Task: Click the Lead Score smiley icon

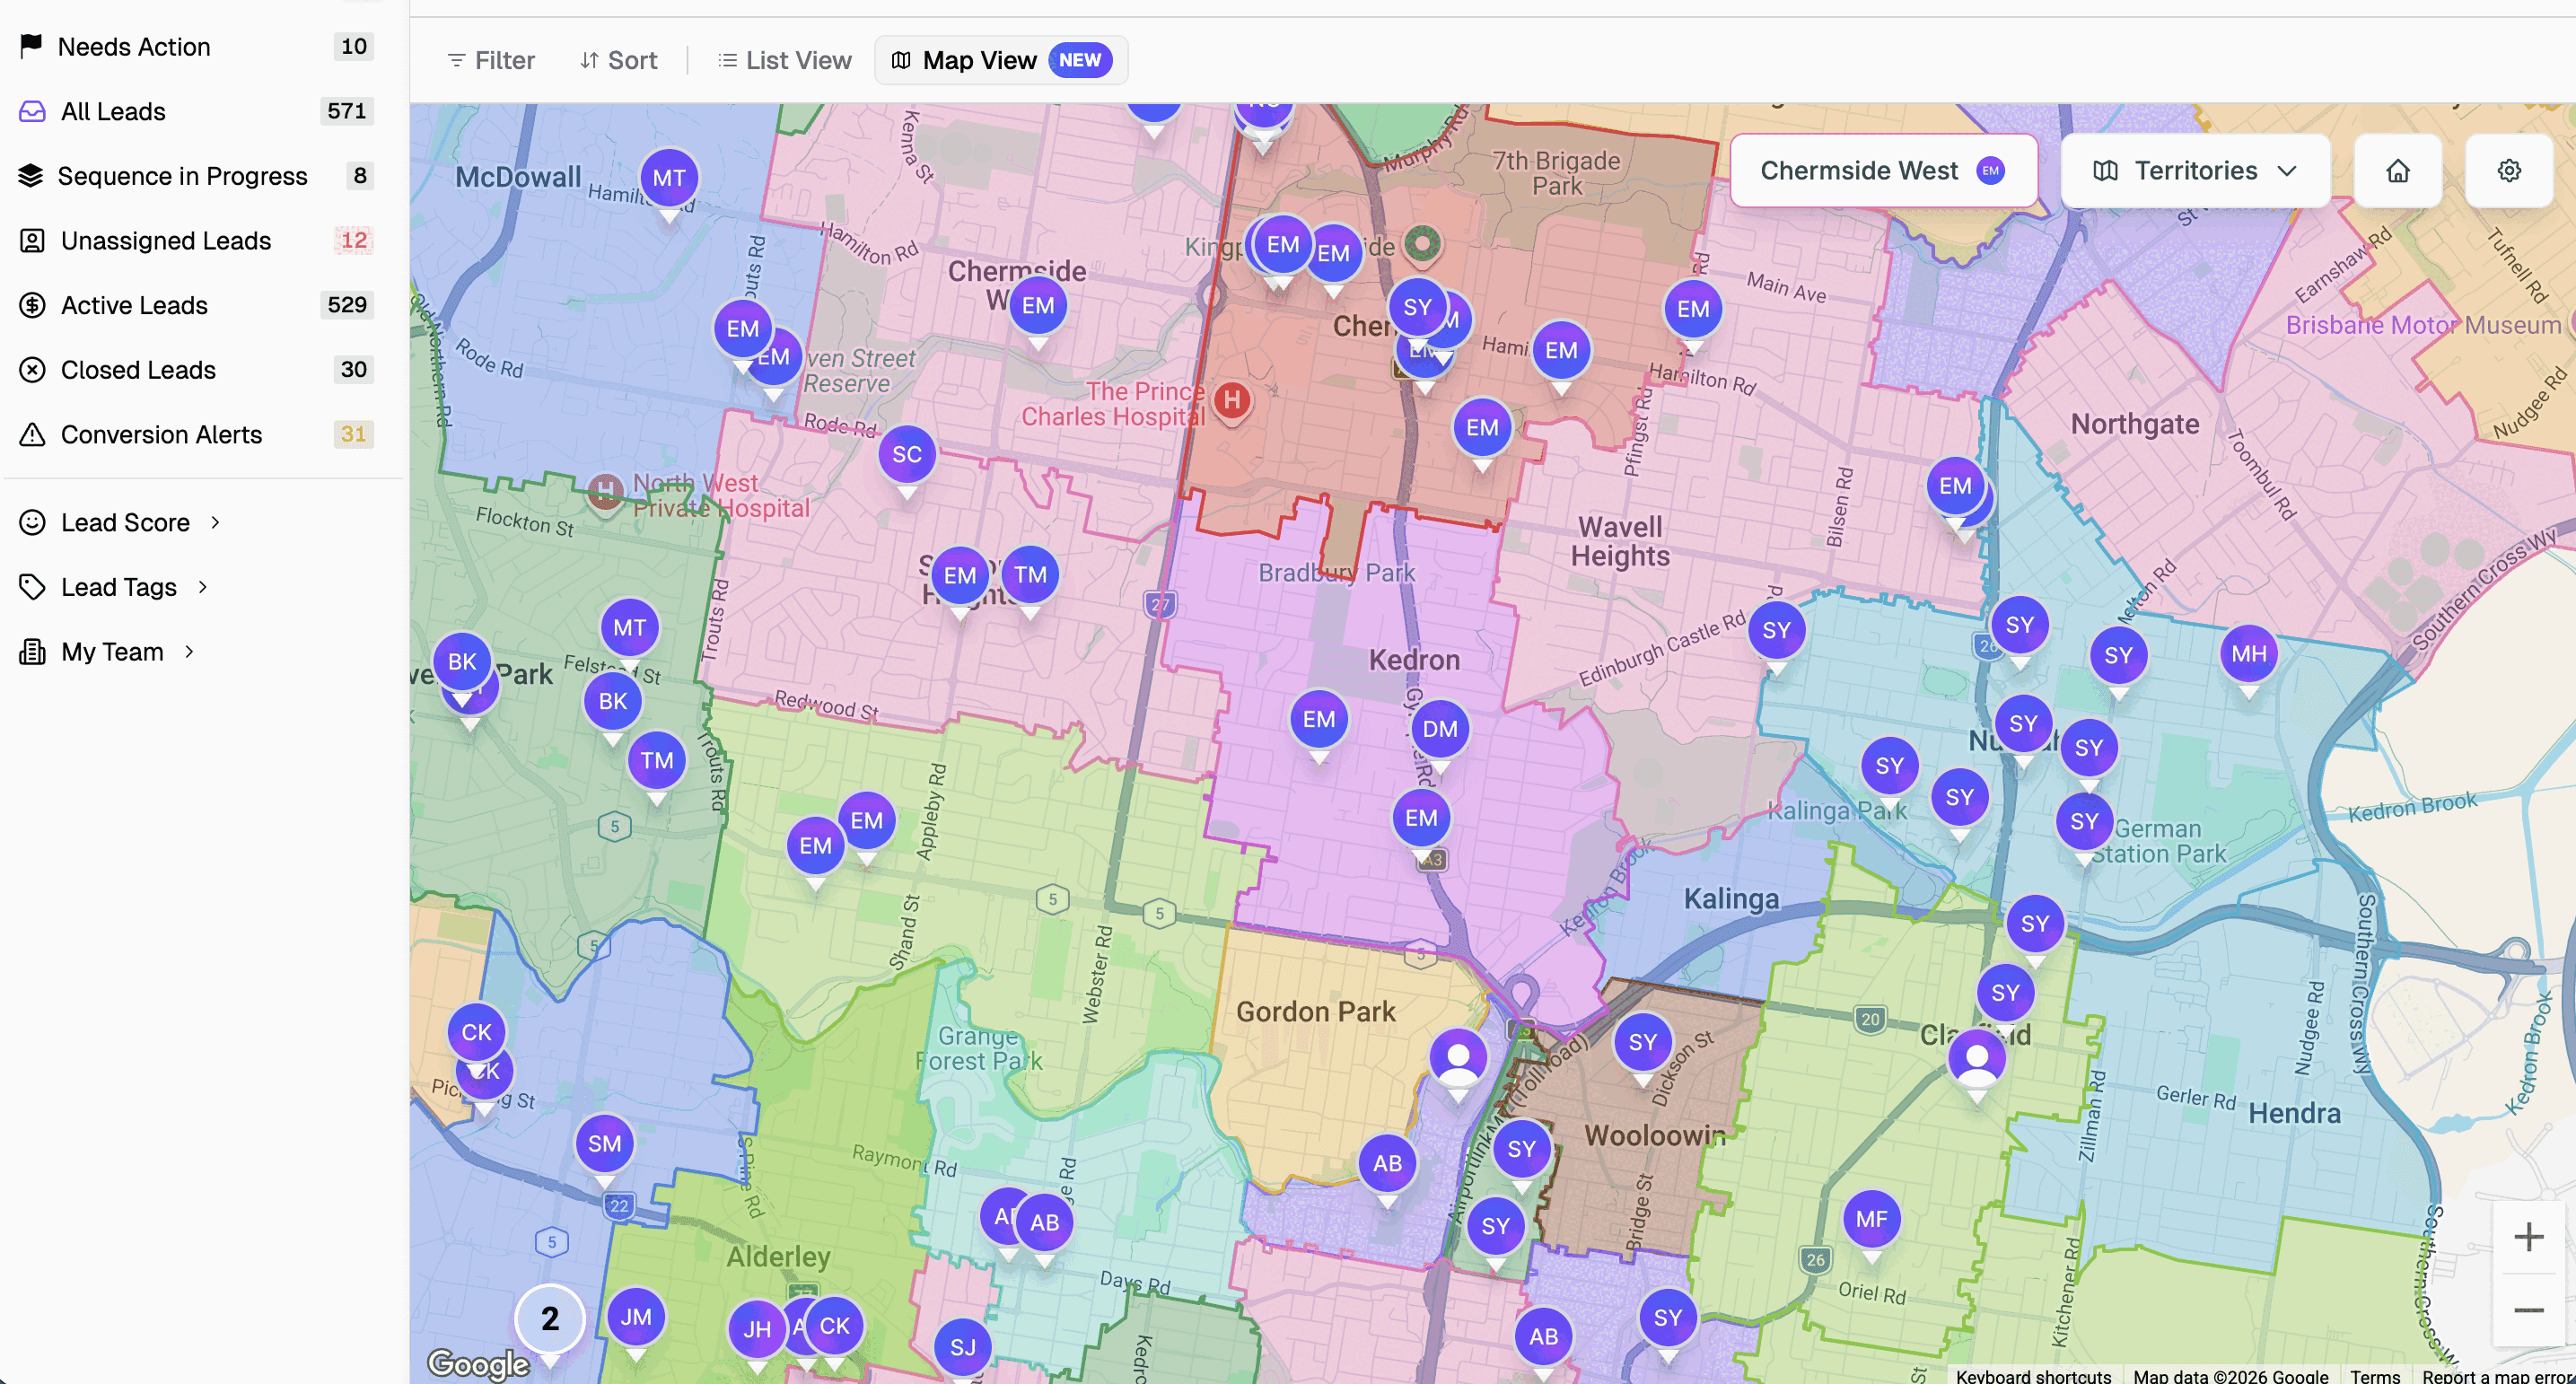Action: click(32, 521)
